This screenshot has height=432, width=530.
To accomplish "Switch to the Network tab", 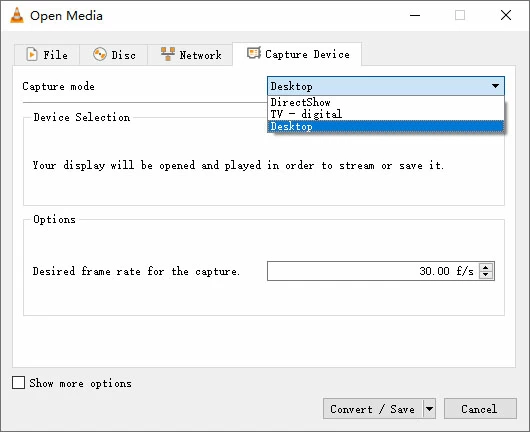I will coord(190,54).
